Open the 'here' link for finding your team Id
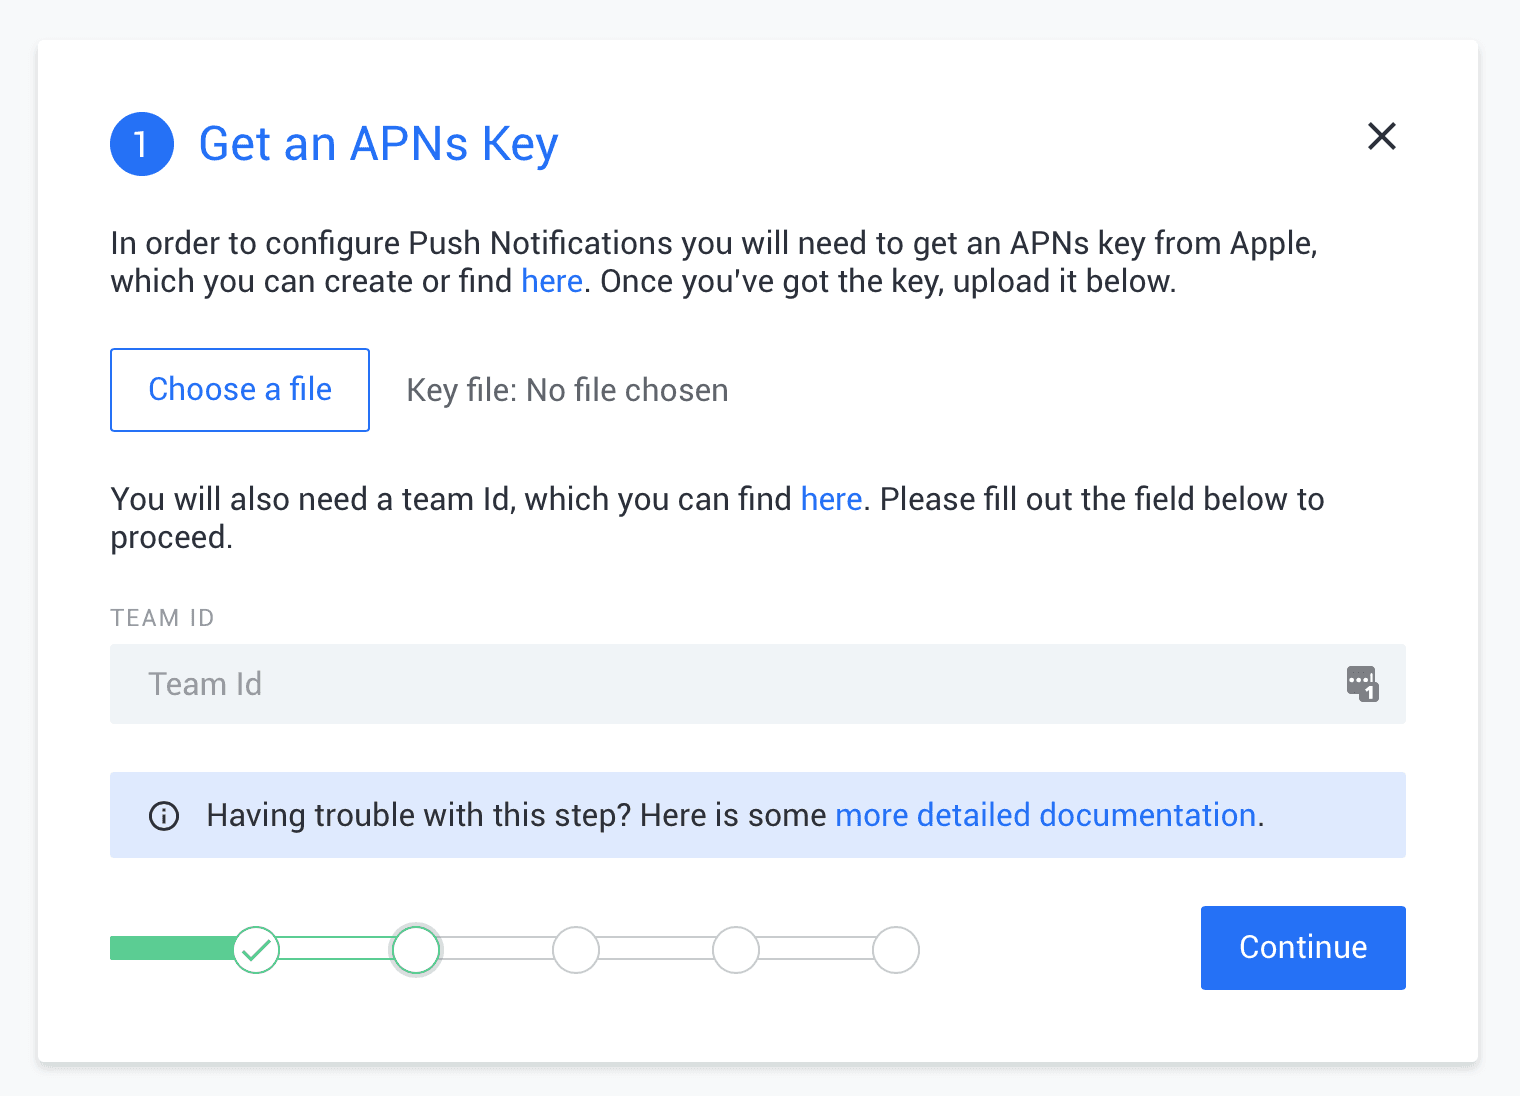 click(831, 498)
